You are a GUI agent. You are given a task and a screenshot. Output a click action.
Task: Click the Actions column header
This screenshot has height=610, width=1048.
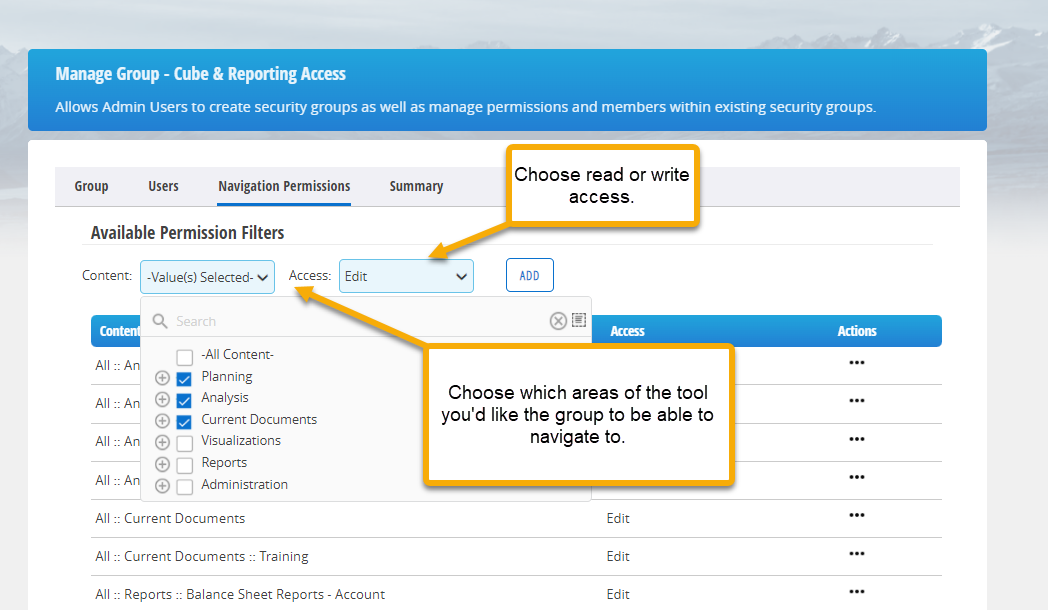pos(857,331)
